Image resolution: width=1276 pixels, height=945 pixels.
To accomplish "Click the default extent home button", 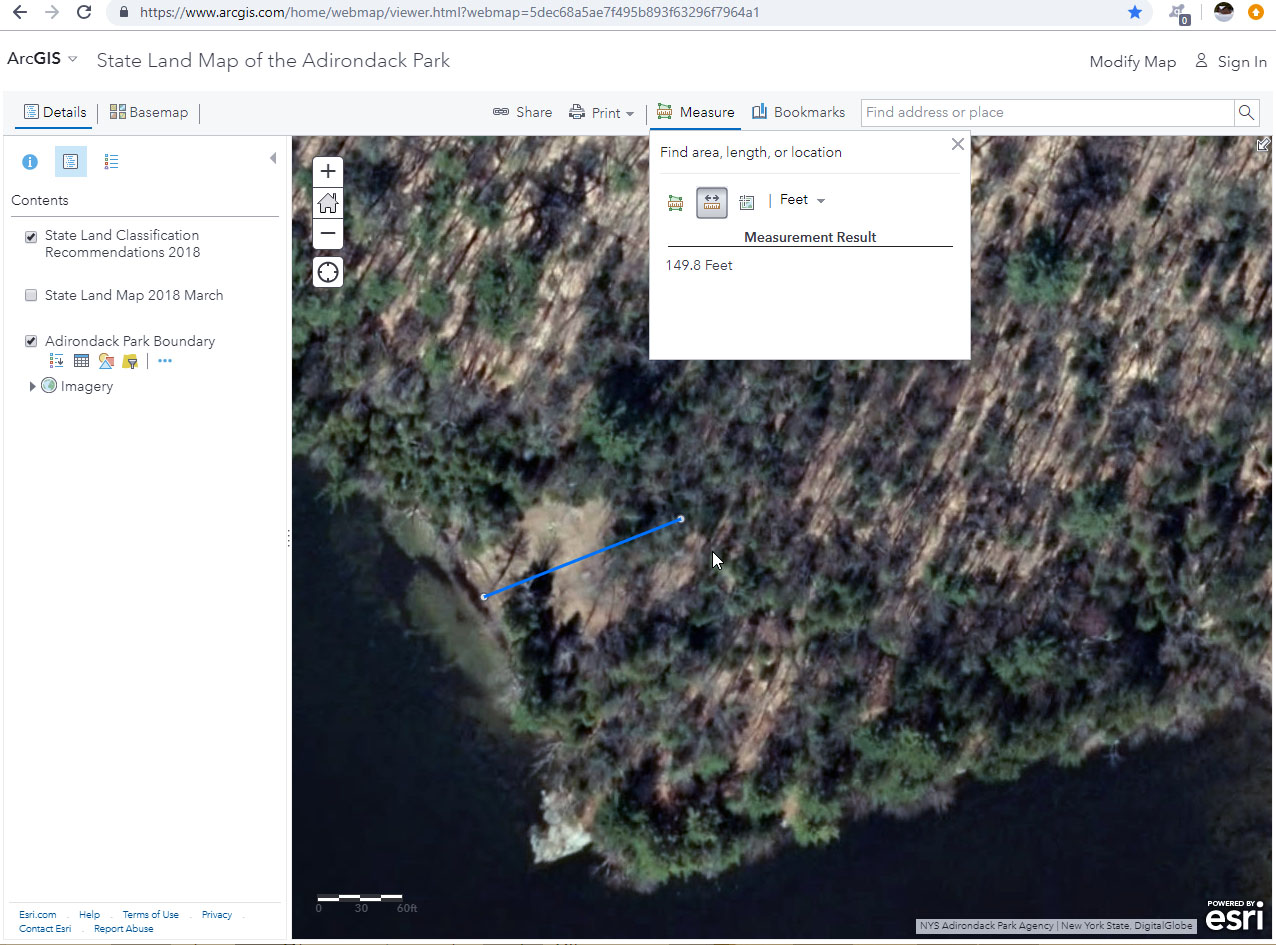I will click(x=328, y=203).
